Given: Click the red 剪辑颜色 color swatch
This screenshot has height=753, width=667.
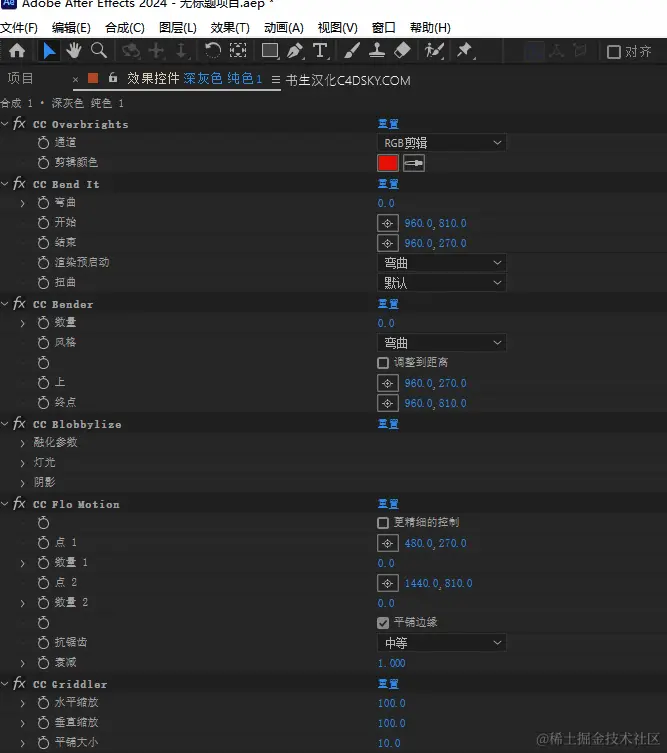Looking at the screenshot, I should pyautogui.click(x=388, y=163).
